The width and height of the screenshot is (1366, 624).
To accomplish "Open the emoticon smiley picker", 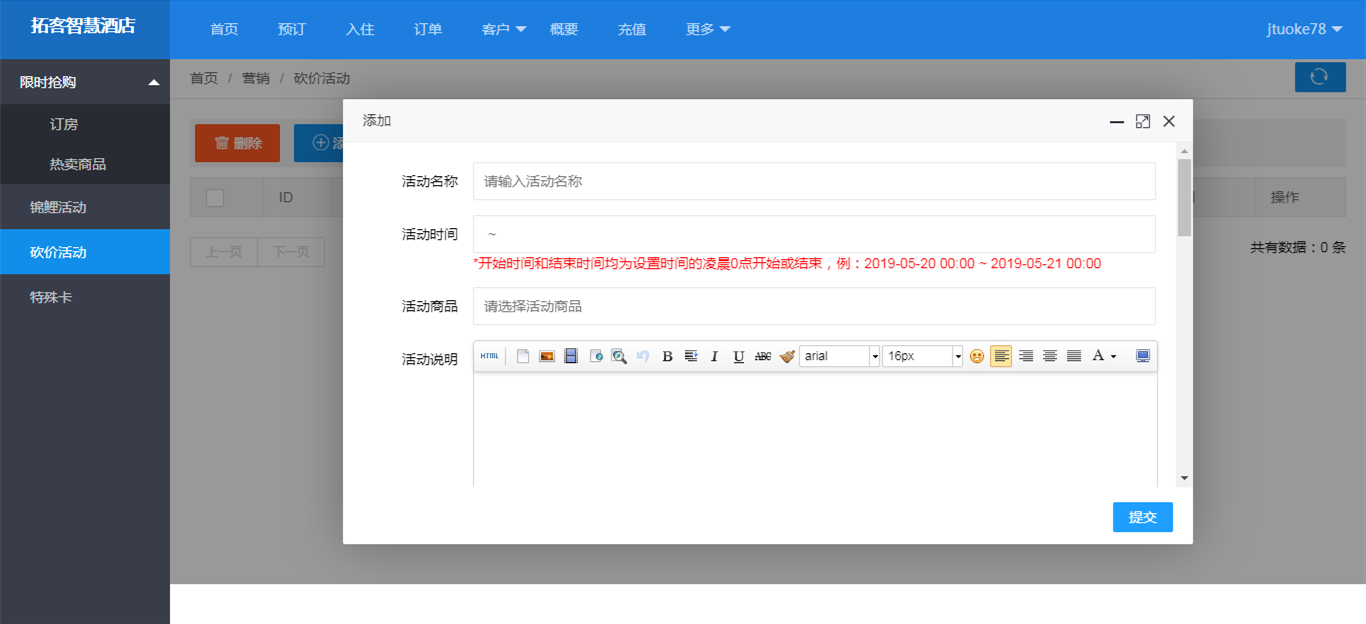I will tap(977, 356).
